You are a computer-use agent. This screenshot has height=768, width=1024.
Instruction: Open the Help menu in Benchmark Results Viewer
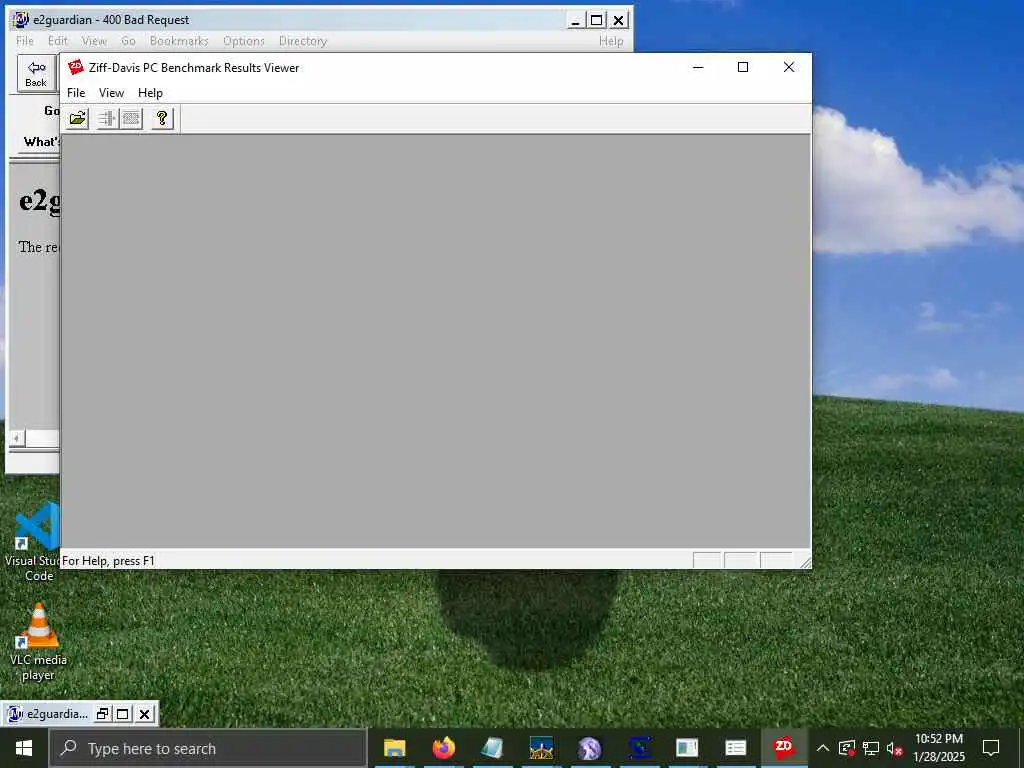[150, 93]
